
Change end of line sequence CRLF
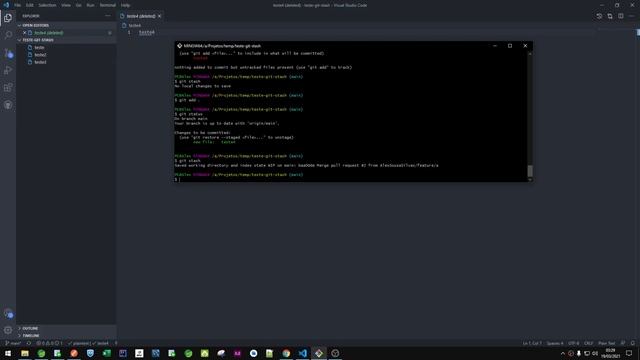point(588,343)
